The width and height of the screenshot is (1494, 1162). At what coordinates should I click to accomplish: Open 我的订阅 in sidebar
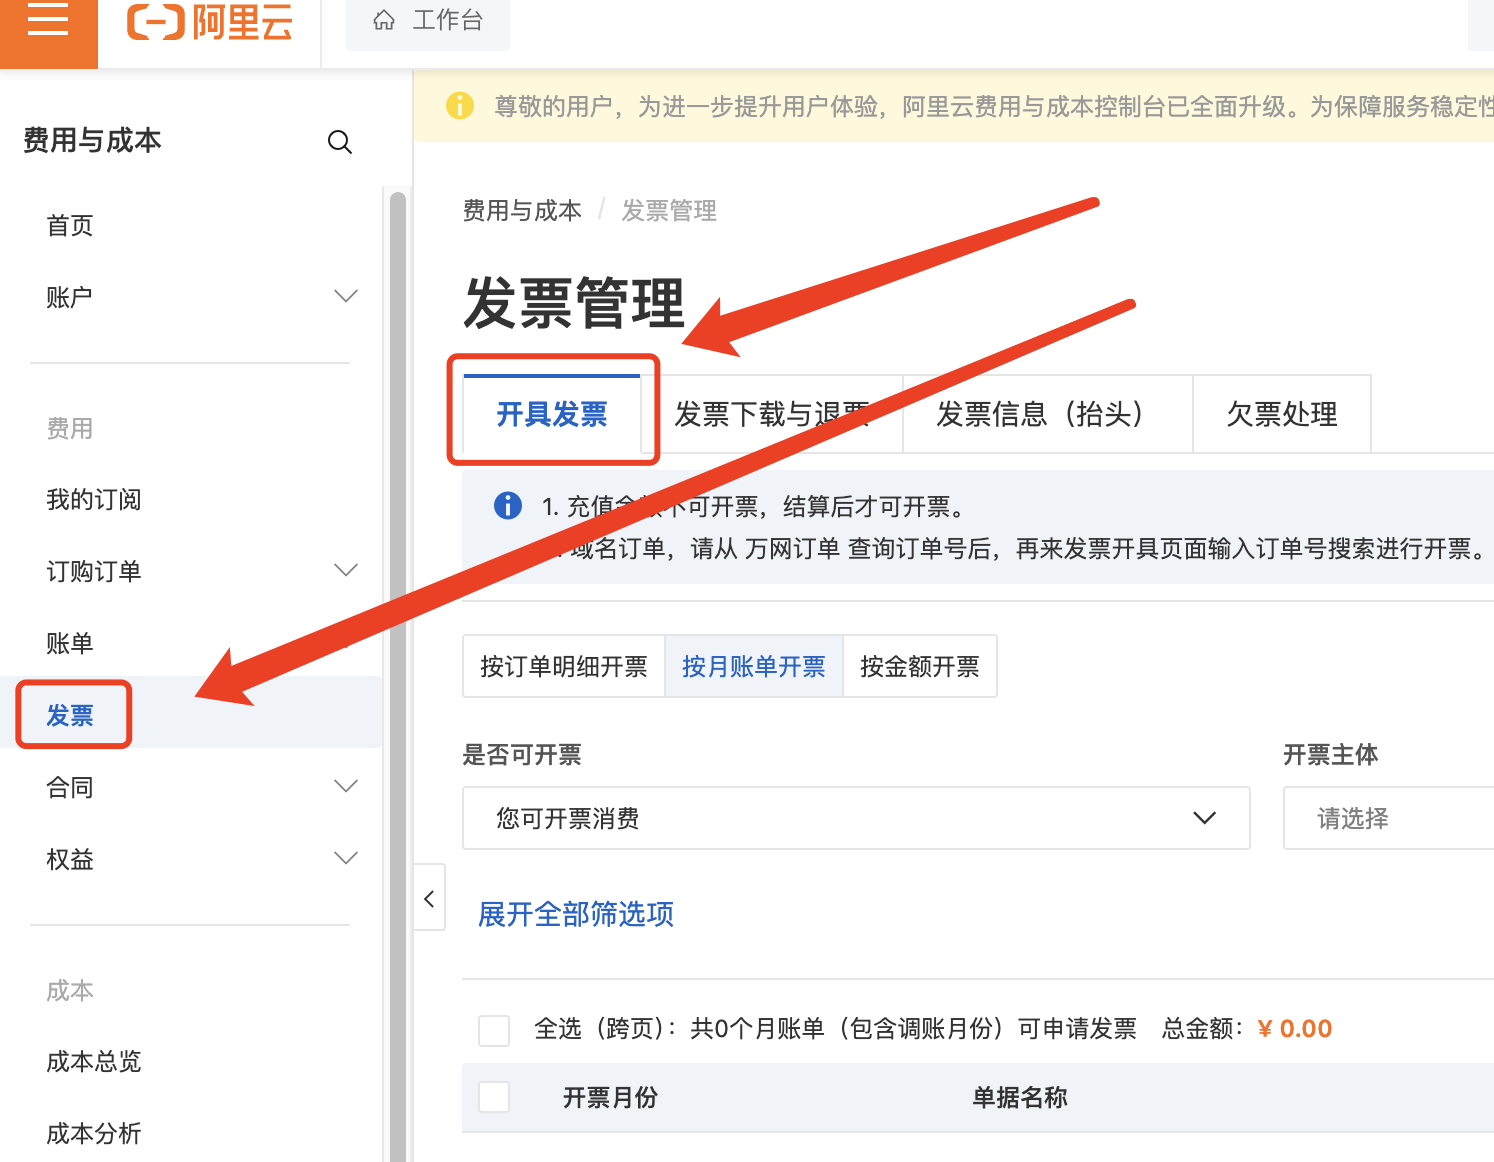[94, 500]
